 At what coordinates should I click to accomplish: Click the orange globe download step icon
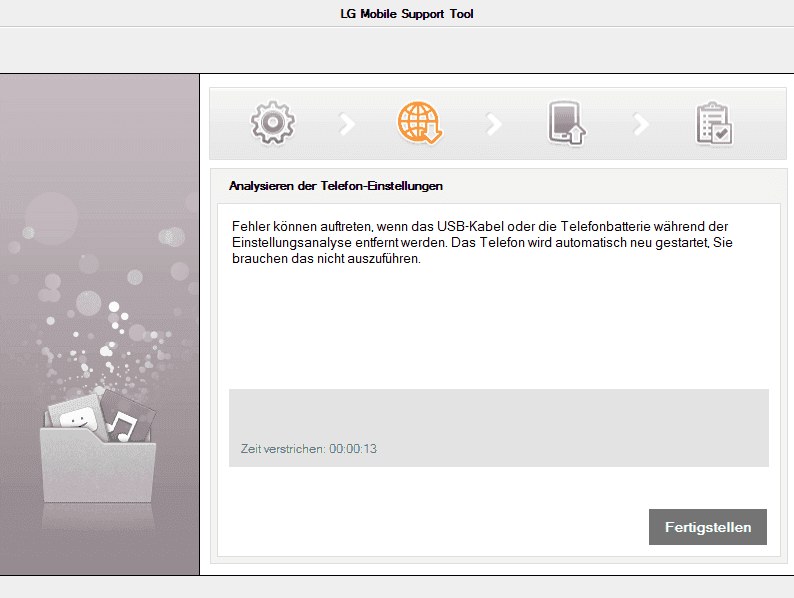[x=419, y=123]
